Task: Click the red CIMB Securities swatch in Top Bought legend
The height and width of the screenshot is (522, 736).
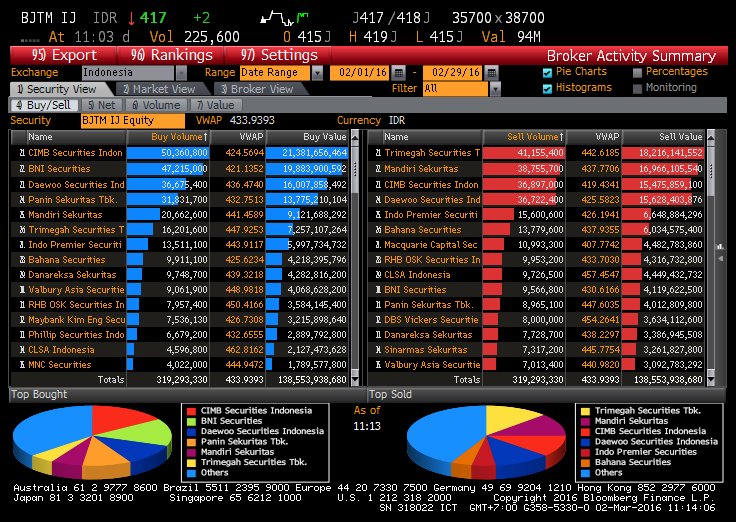Action: [x=191, y=411]
